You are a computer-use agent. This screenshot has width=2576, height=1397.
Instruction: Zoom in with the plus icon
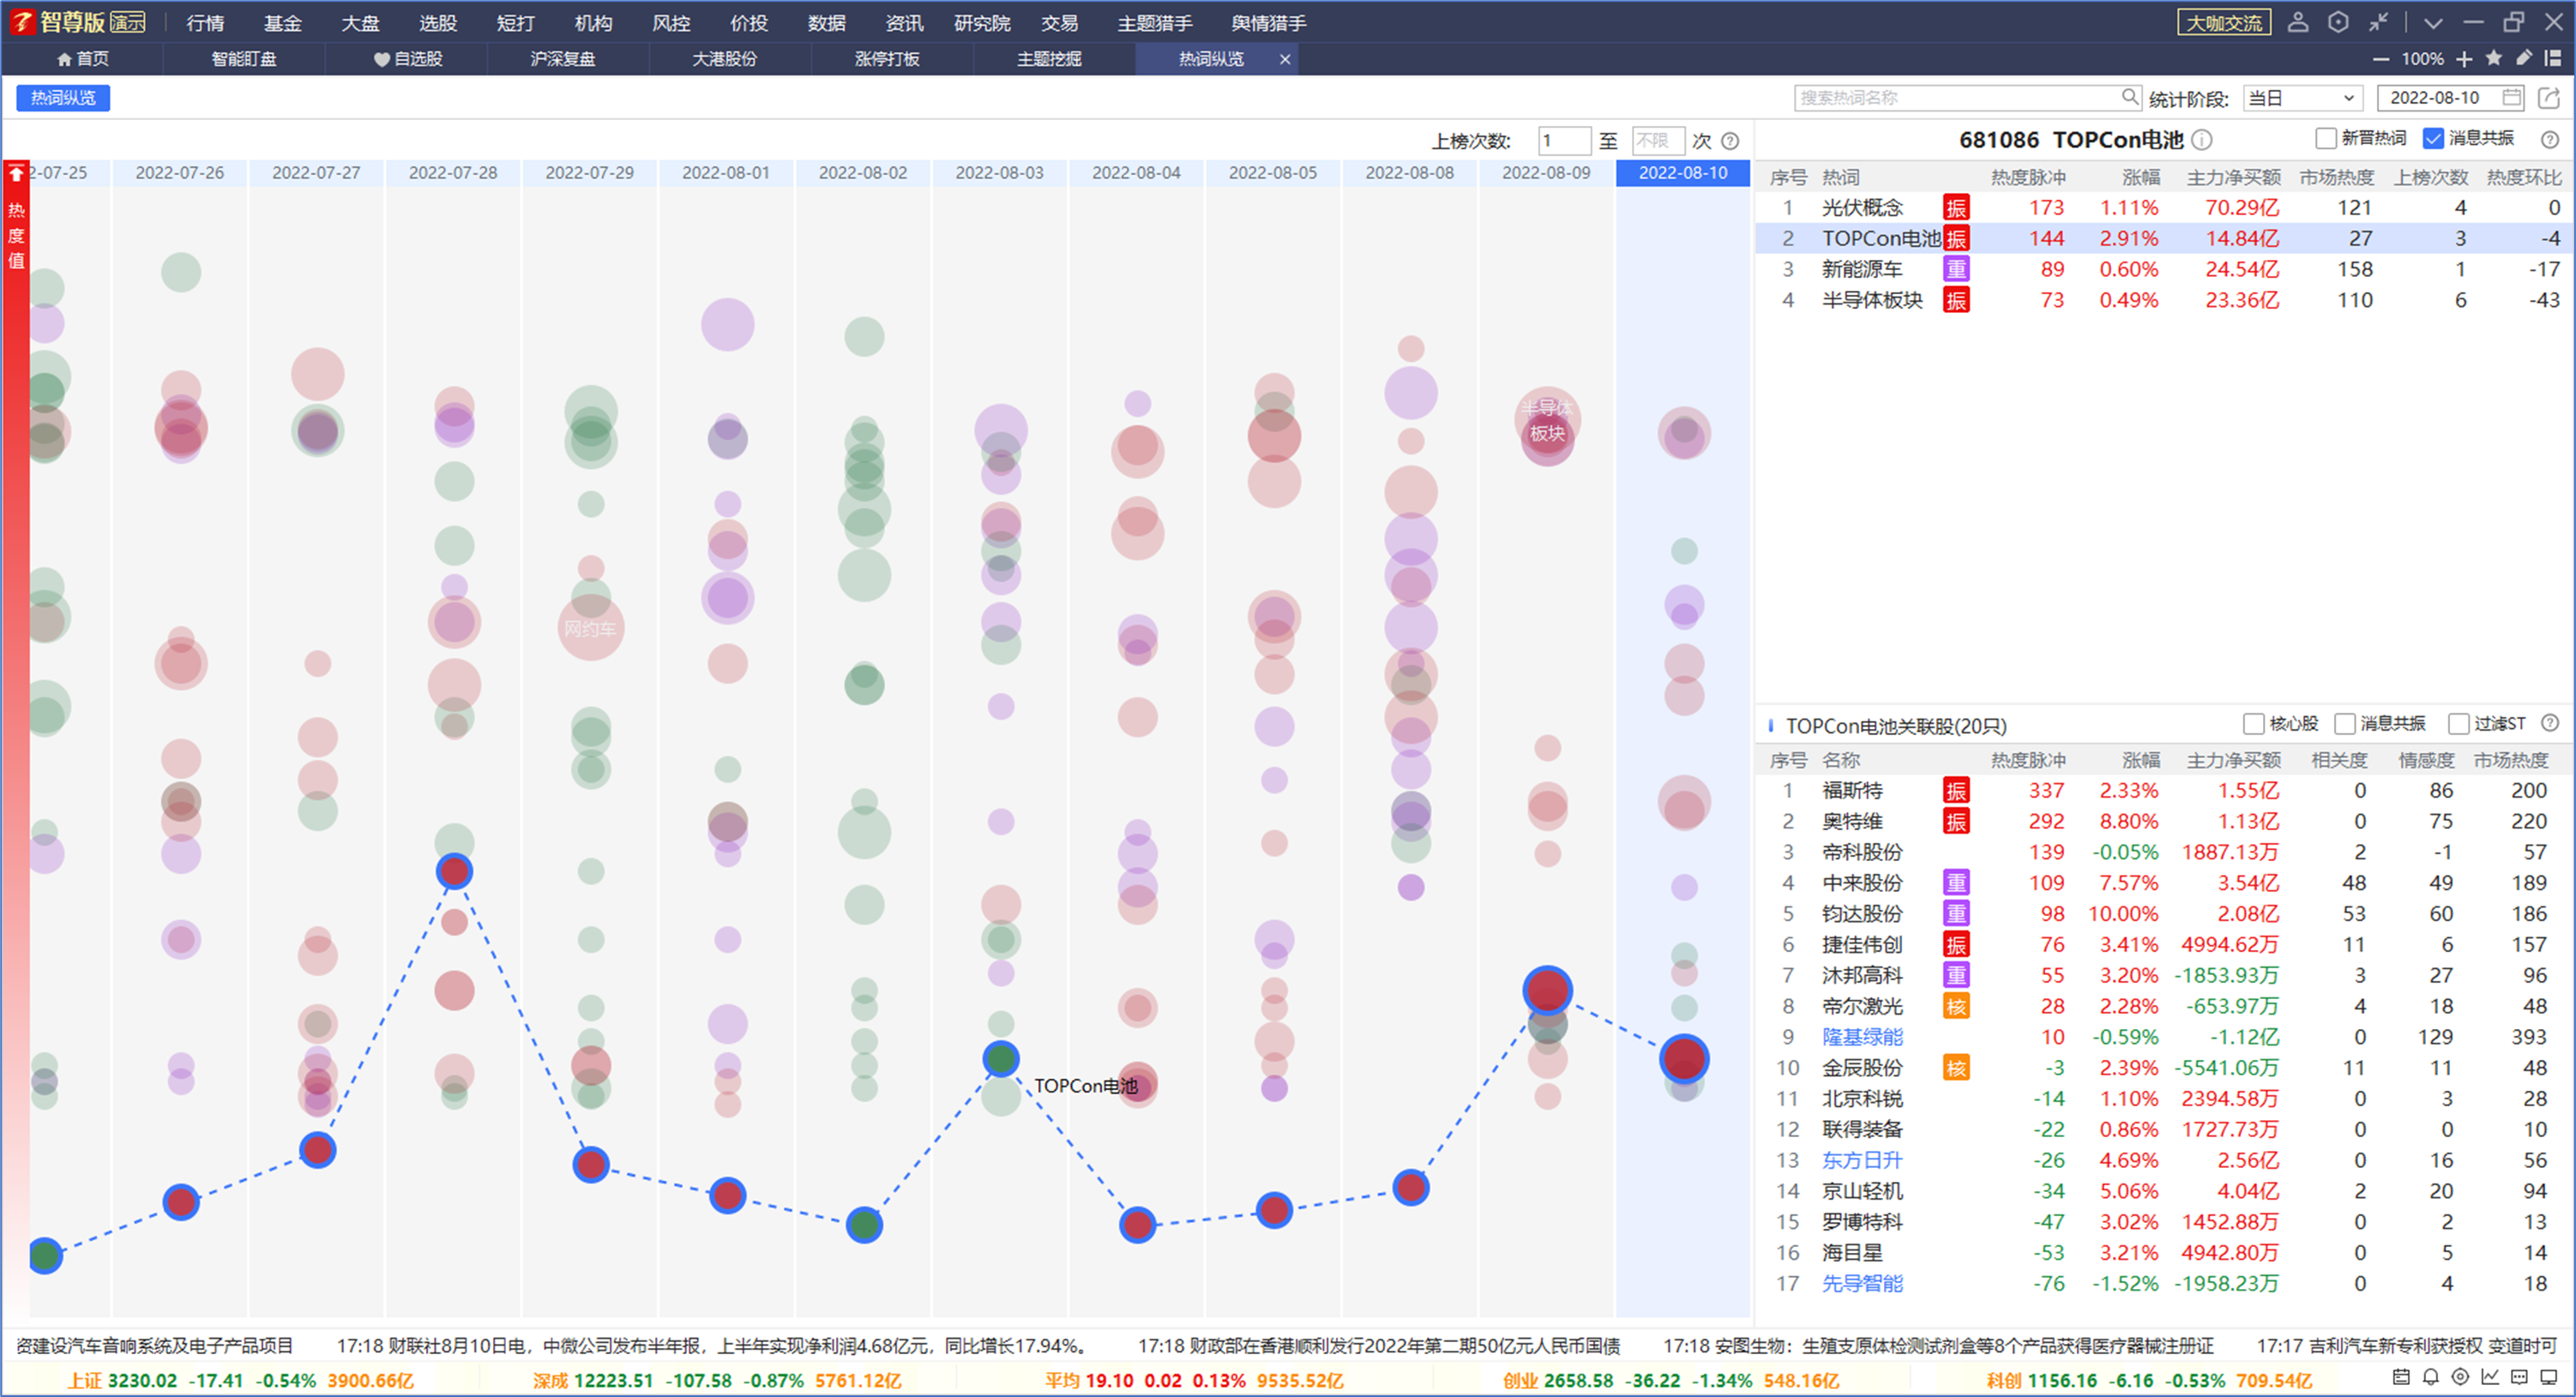coord(2464,59)
